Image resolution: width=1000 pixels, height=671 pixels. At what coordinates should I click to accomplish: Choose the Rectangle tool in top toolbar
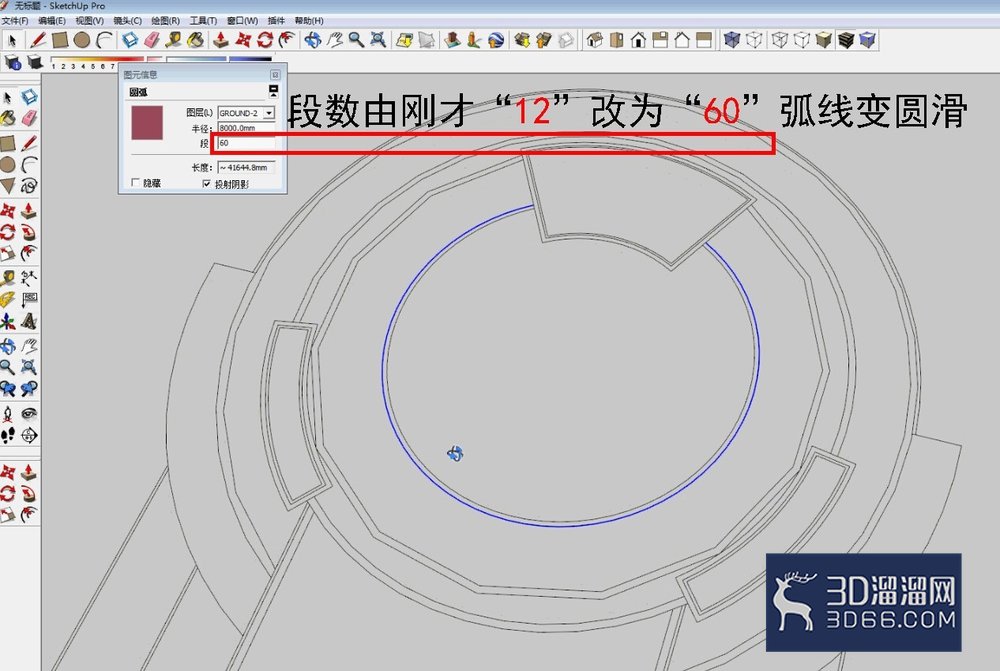[x=60, y=40]
